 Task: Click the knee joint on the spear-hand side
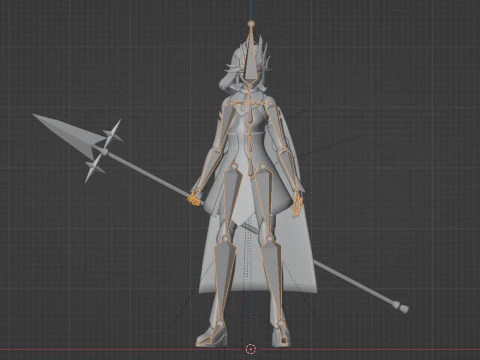tap(225, 238)
